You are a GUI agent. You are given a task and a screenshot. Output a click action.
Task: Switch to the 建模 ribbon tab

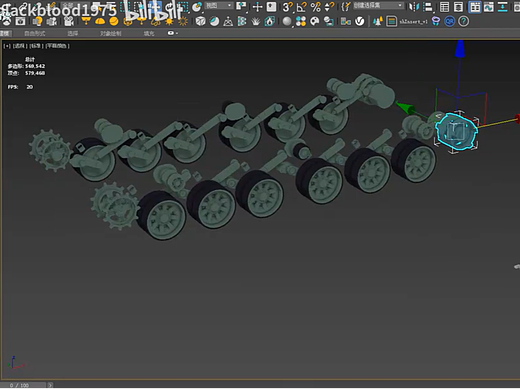pyautogui.click(x=5, y=33)
